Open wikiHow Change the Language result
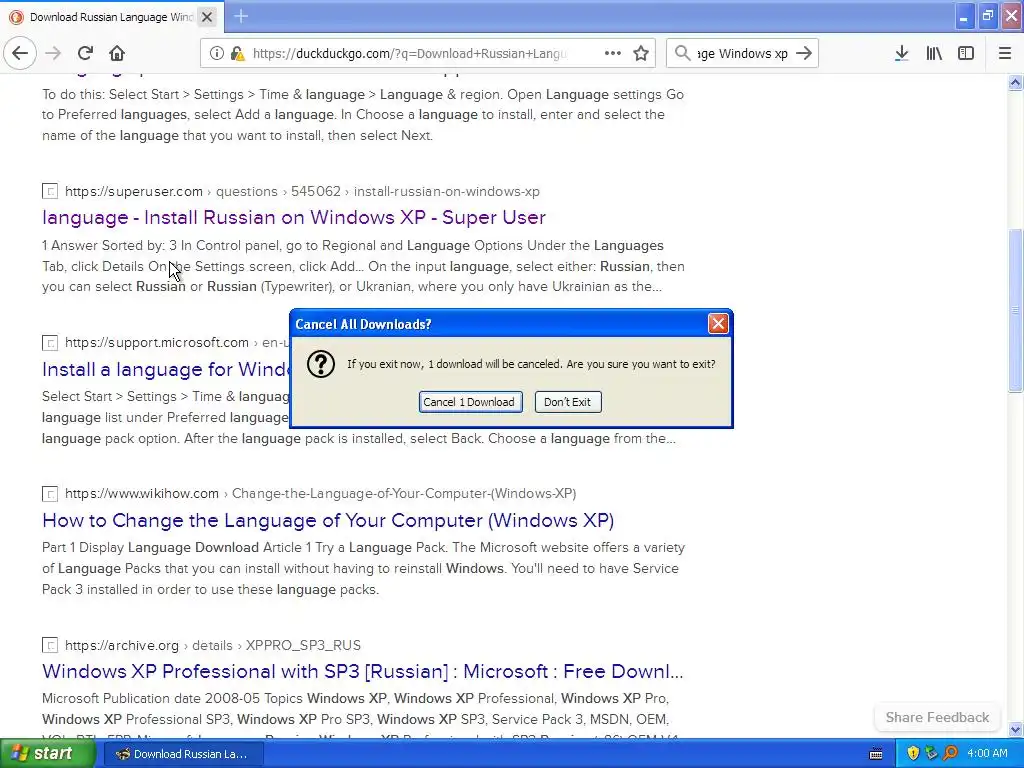The height and width of the screenshot is (768, 1024). [328, 520]
